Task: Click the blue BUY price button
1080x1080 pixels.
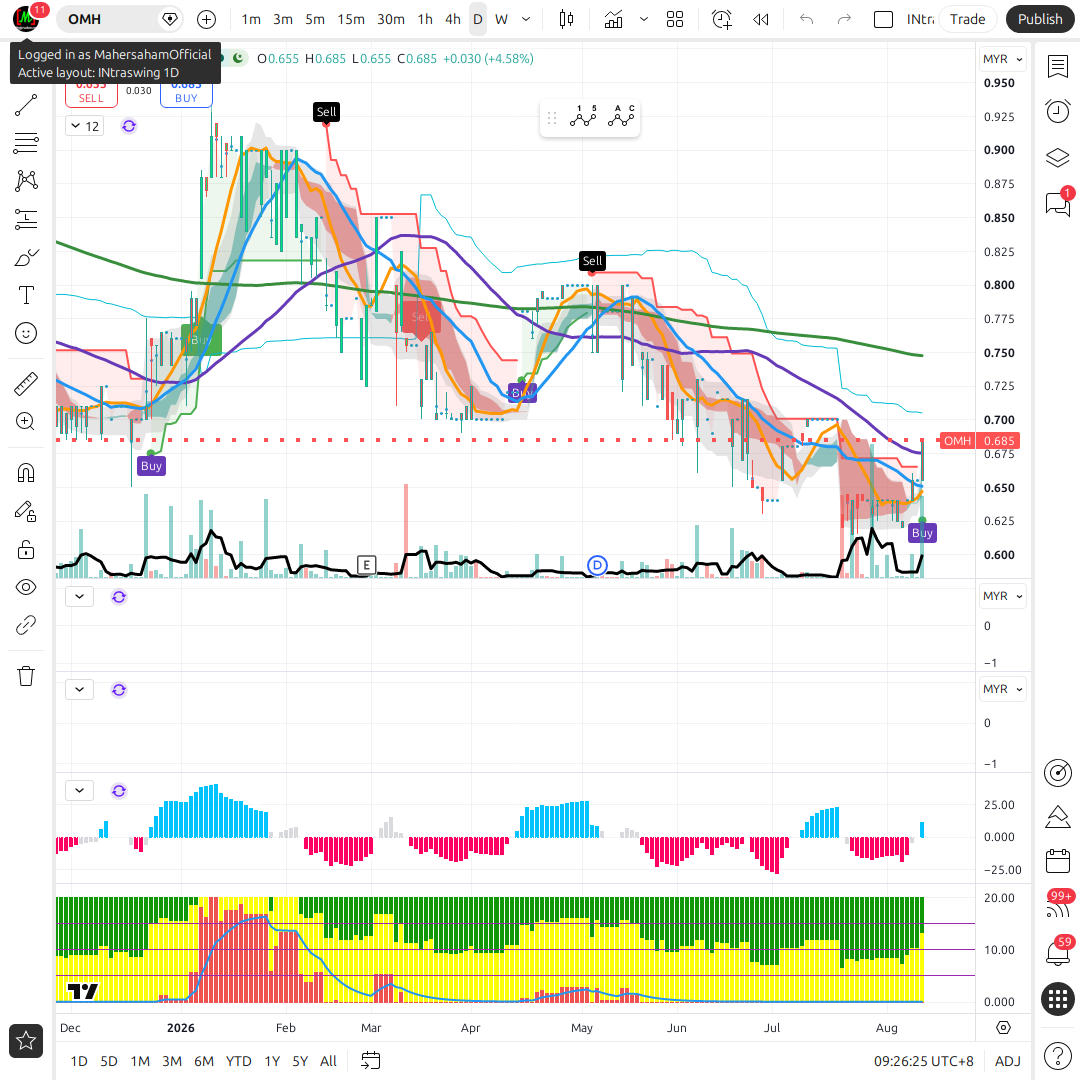Action: tap(186, 95)
